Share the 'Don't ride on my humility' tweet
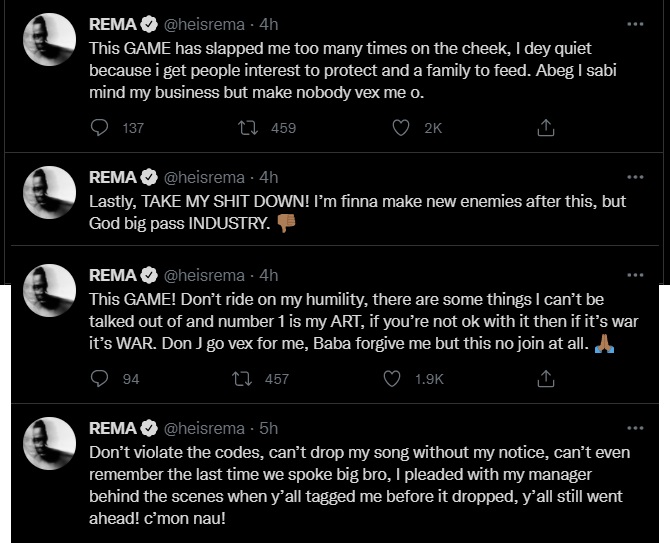The width and height of the screenshot is (670, 543). [x=546, y=379]
